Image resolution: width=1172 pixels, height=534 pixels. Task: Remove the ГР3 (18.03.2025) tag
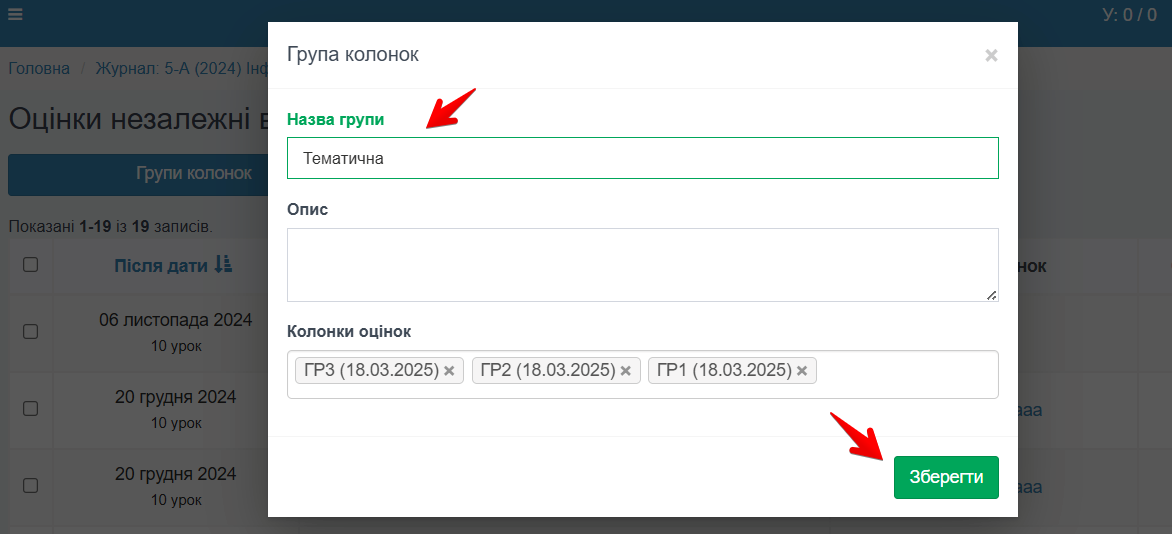click(450, 371)
